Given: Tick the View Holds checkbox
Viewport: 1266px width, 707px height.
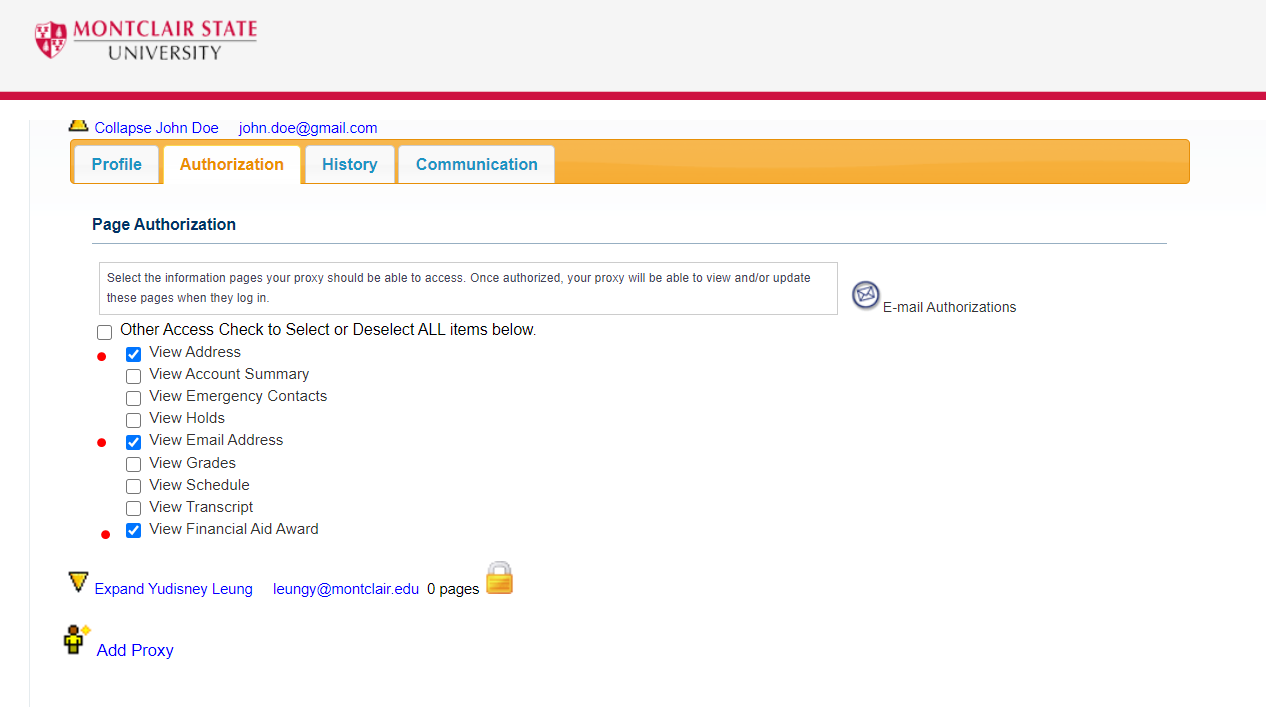Looking at the screenshot, I should pos(133,420).
